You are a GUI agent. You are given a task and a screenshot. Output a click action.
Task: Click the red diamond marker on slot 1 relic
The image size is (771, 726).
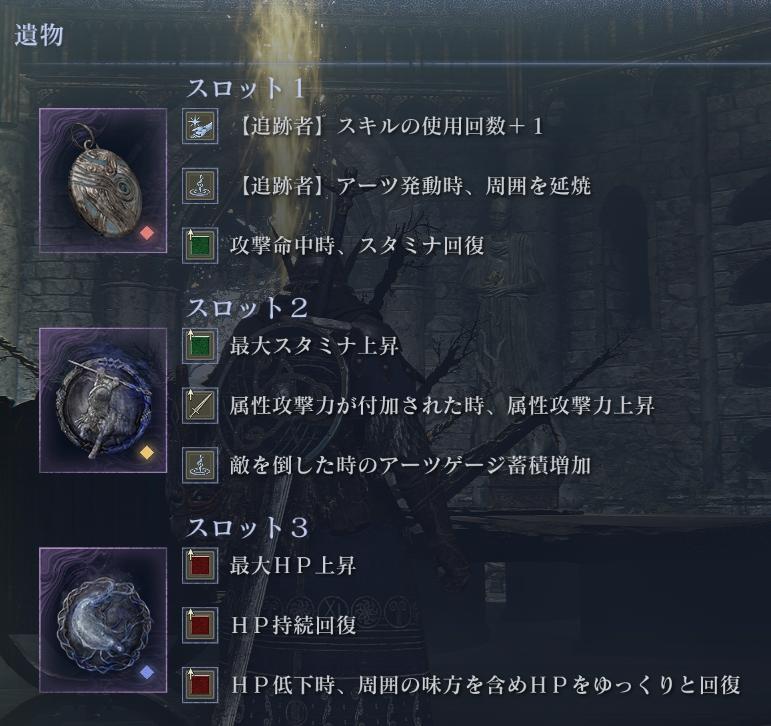pos(147,233)
